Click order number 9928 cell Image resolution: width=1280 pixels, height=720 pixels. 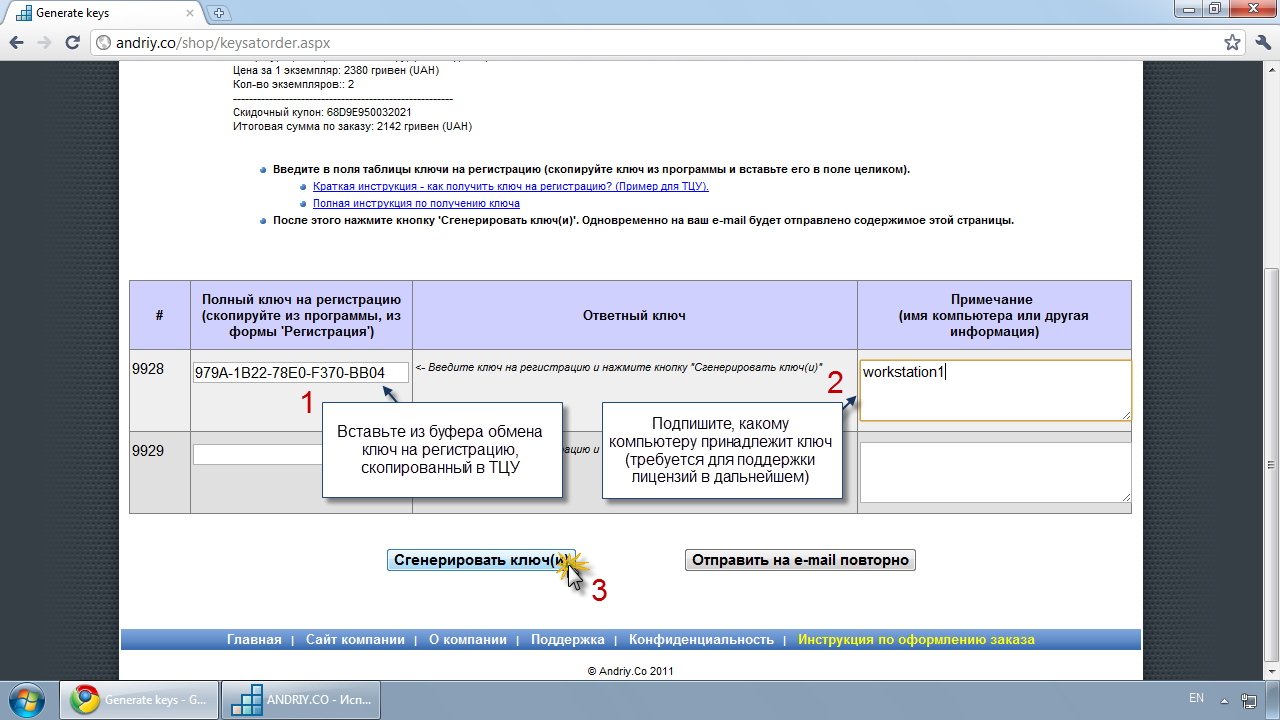(160, 390)
